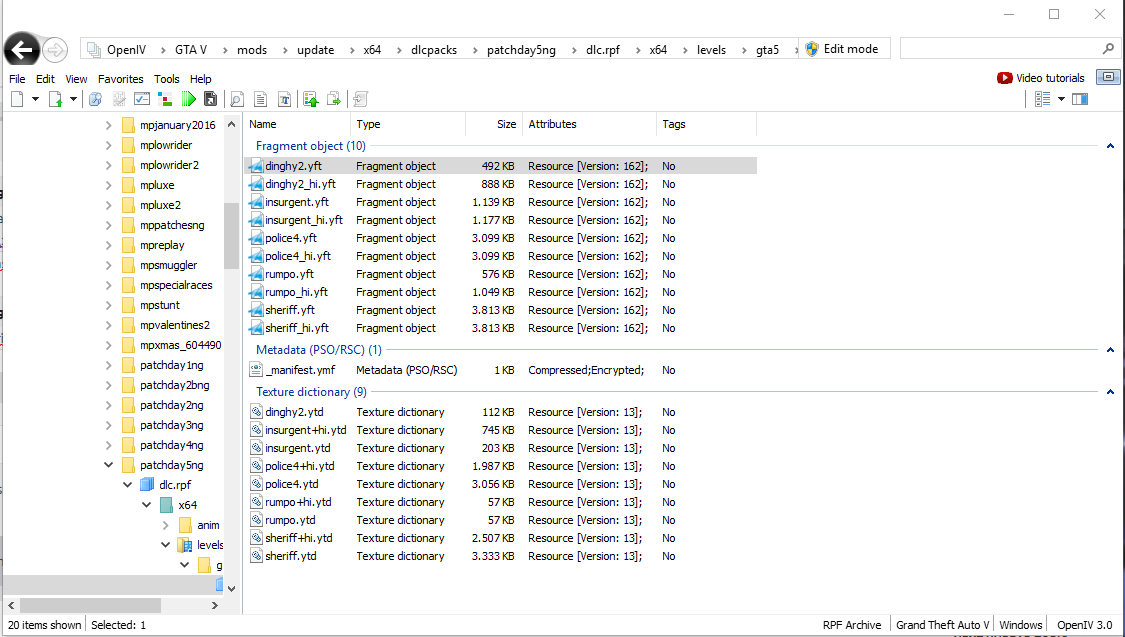The height and width of the screenshot is (637, 1125).
Task: Open the Edit menu
Action: [45, 79]
